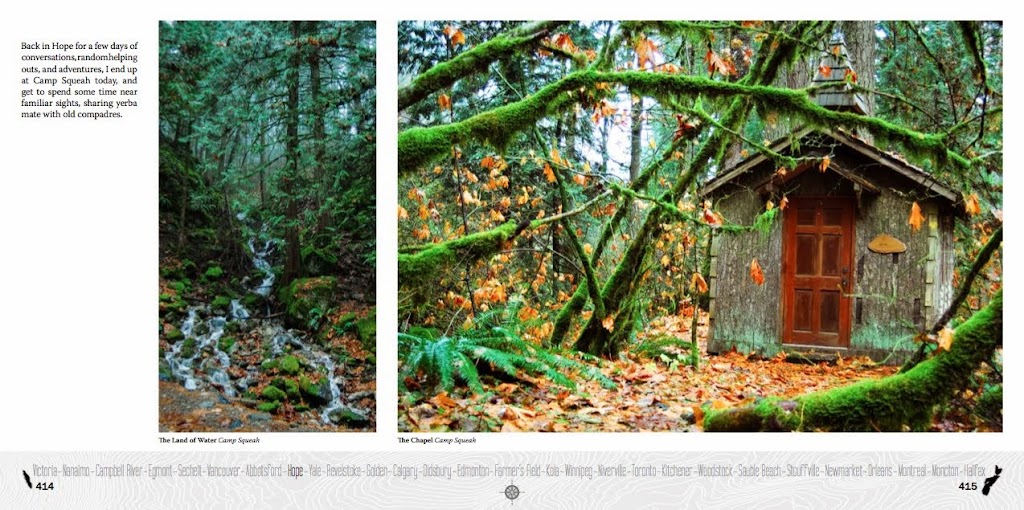The image size is (1024, 510).
Task: Click the compass rose icon at page bottom
Action: (x=512, y=492)
